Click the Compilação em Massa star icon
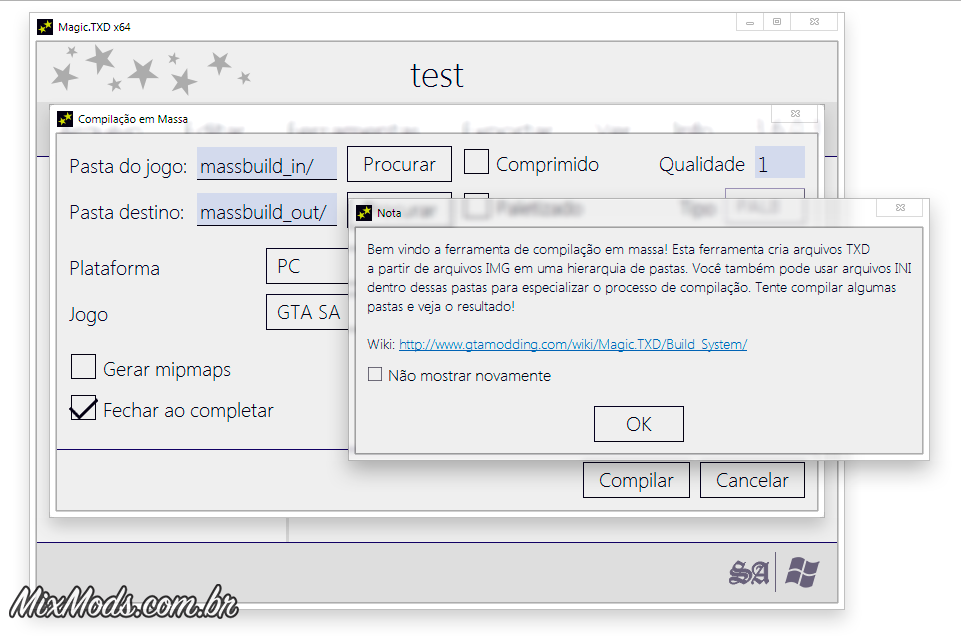 [x=65, y=119]
